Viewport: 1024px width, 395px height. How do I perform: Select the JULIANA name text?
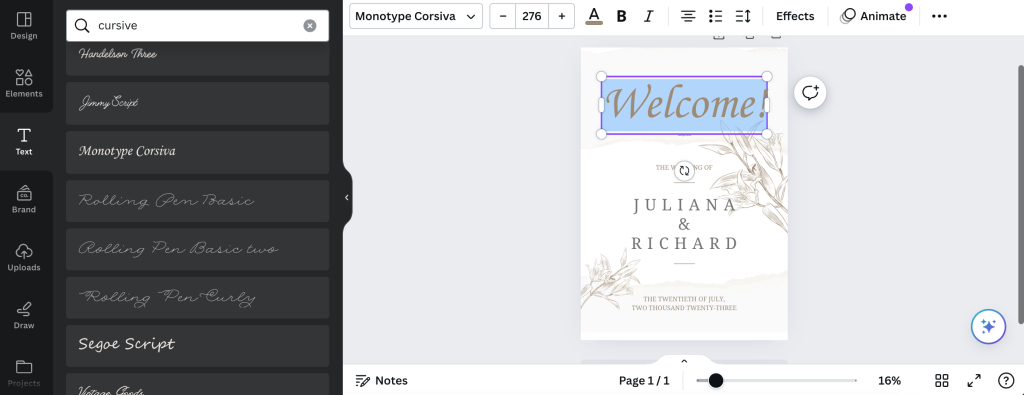click(684, 205)
